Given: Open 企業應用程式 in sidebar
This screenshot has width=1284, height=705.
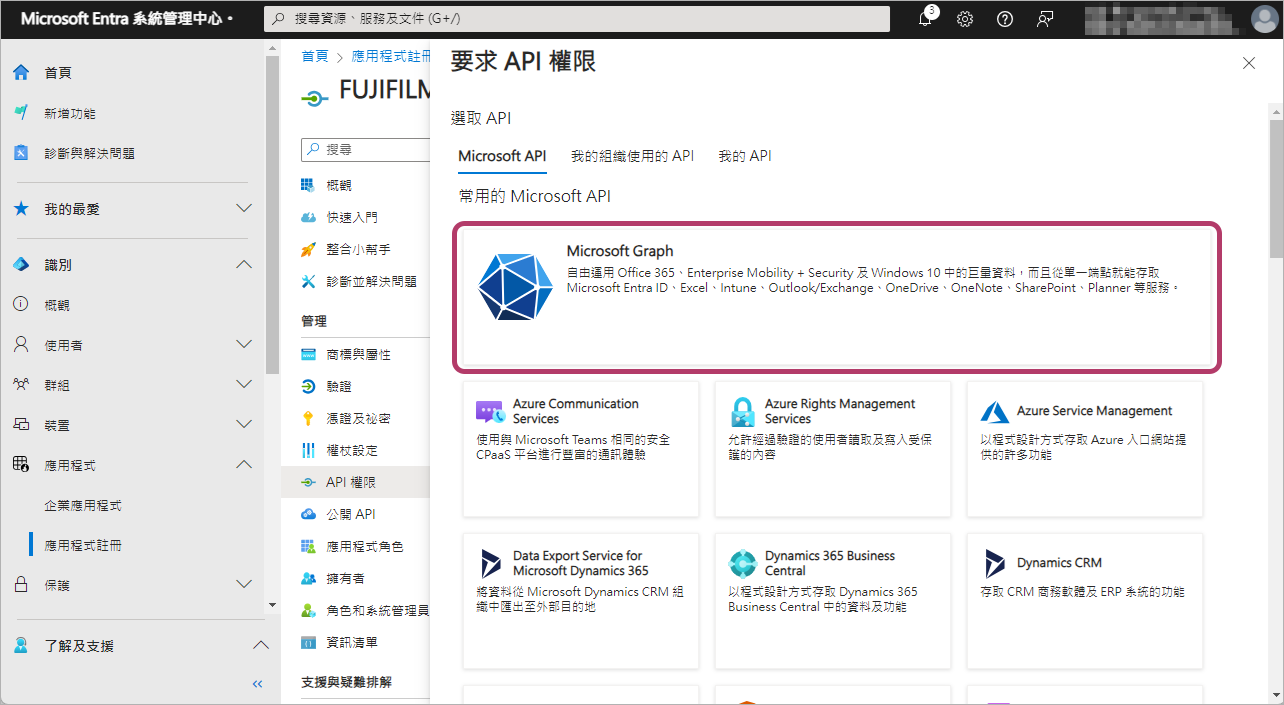Looking at the screenshot, I should pyautogui.click(x=83, y=505).
